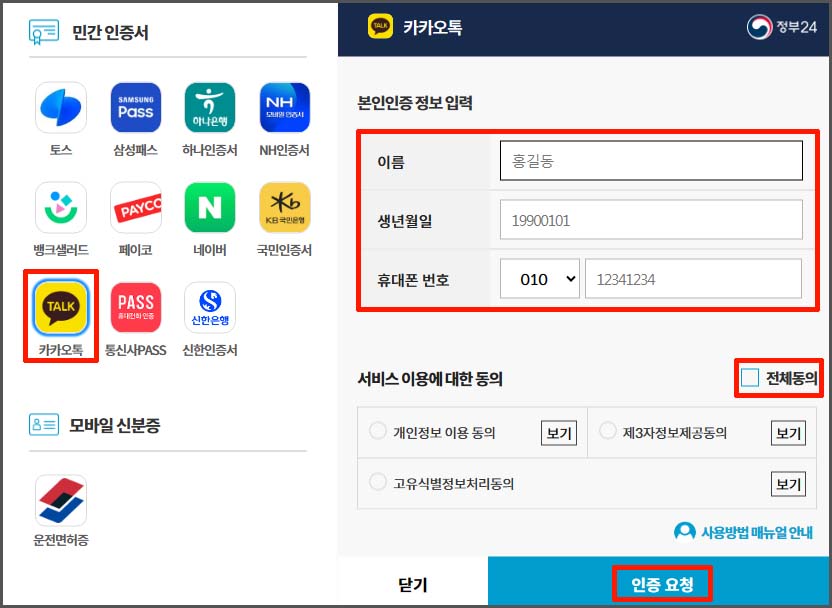
Task: Check the 전체동의 checkbox
Action: coord(750,378)
